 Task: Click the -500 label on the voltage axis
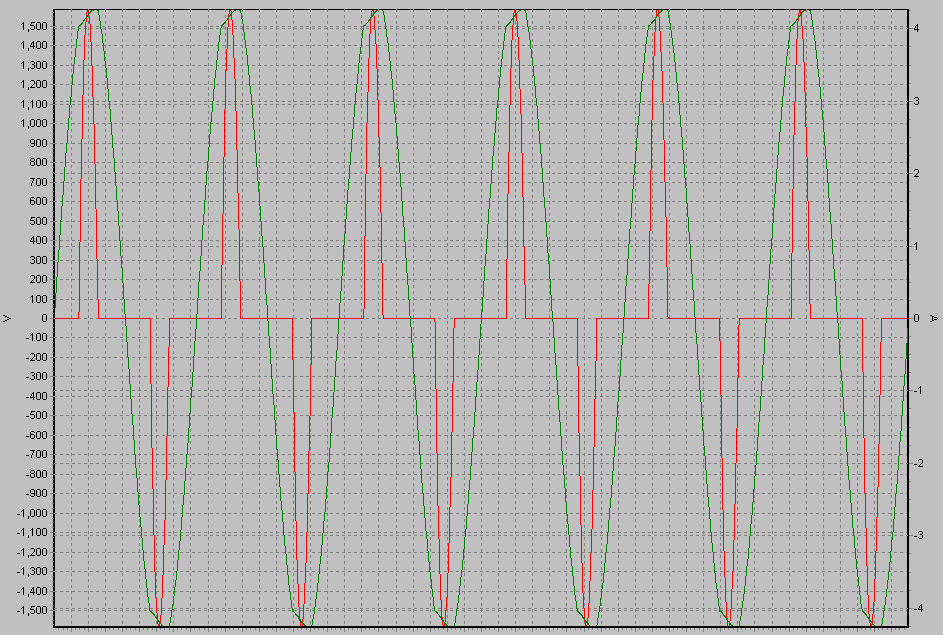tap(35, 416)
